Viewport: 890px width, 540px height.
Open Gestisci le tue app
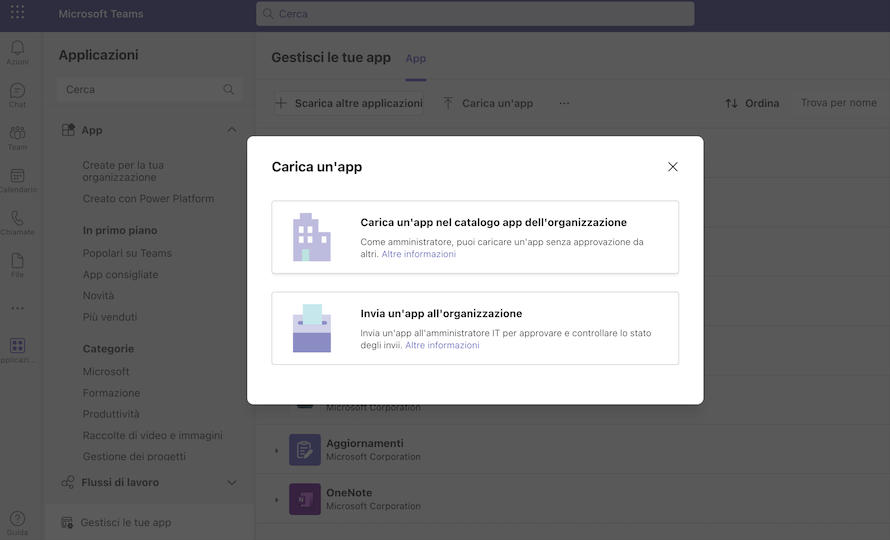point(125,522)
